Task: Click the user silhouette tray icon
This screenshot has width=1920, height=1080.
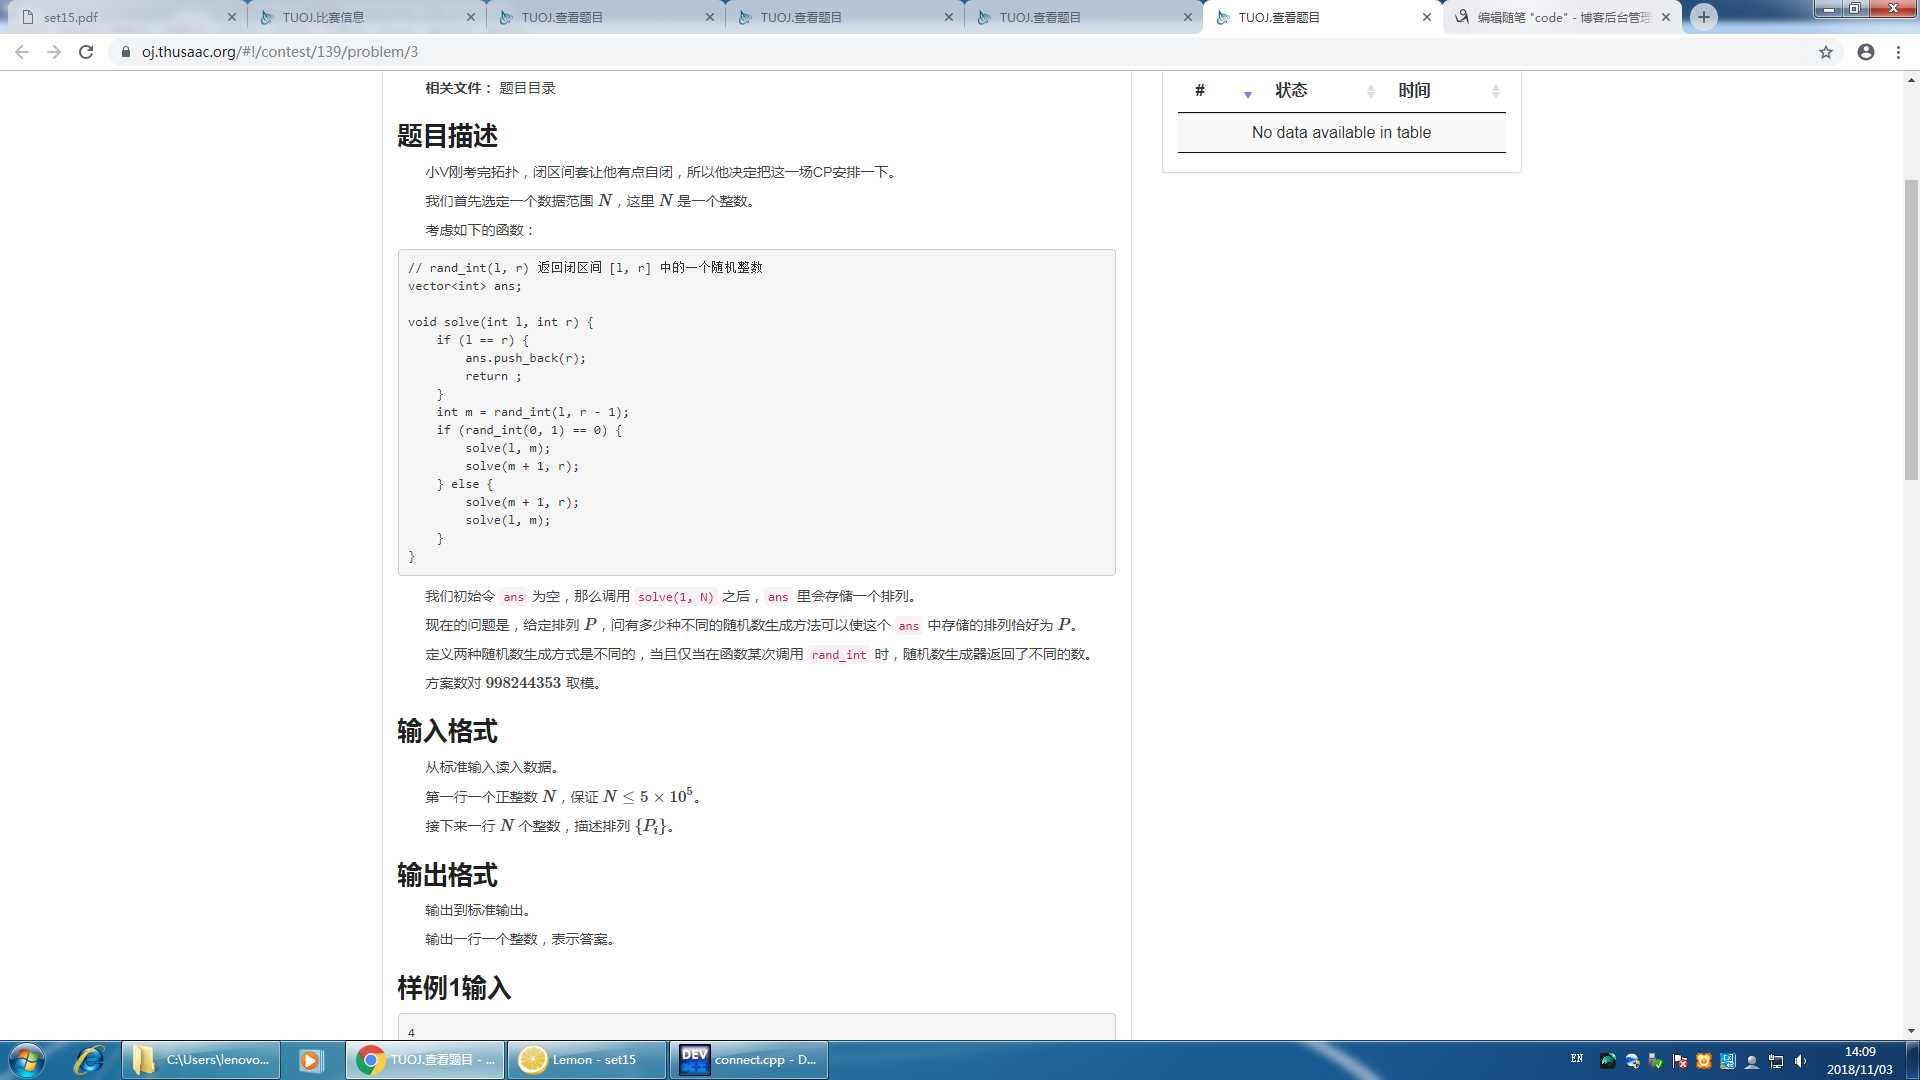Action: (1752, 1061)
